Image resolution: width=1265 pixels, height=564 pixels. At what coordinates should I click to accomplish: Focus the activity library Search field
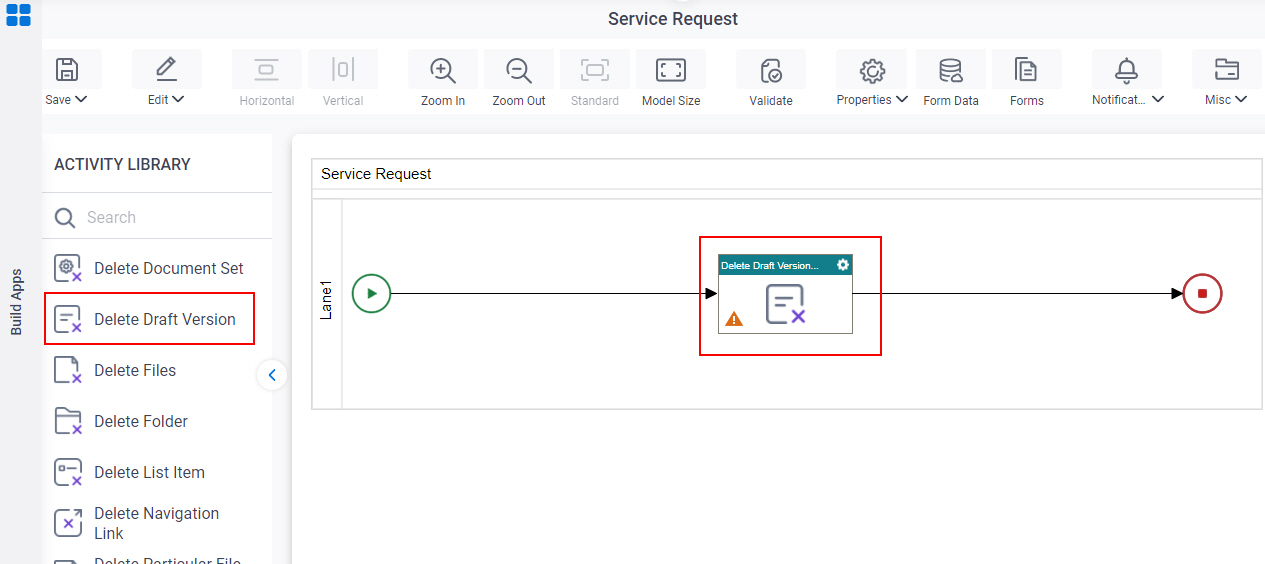(157, 217)
